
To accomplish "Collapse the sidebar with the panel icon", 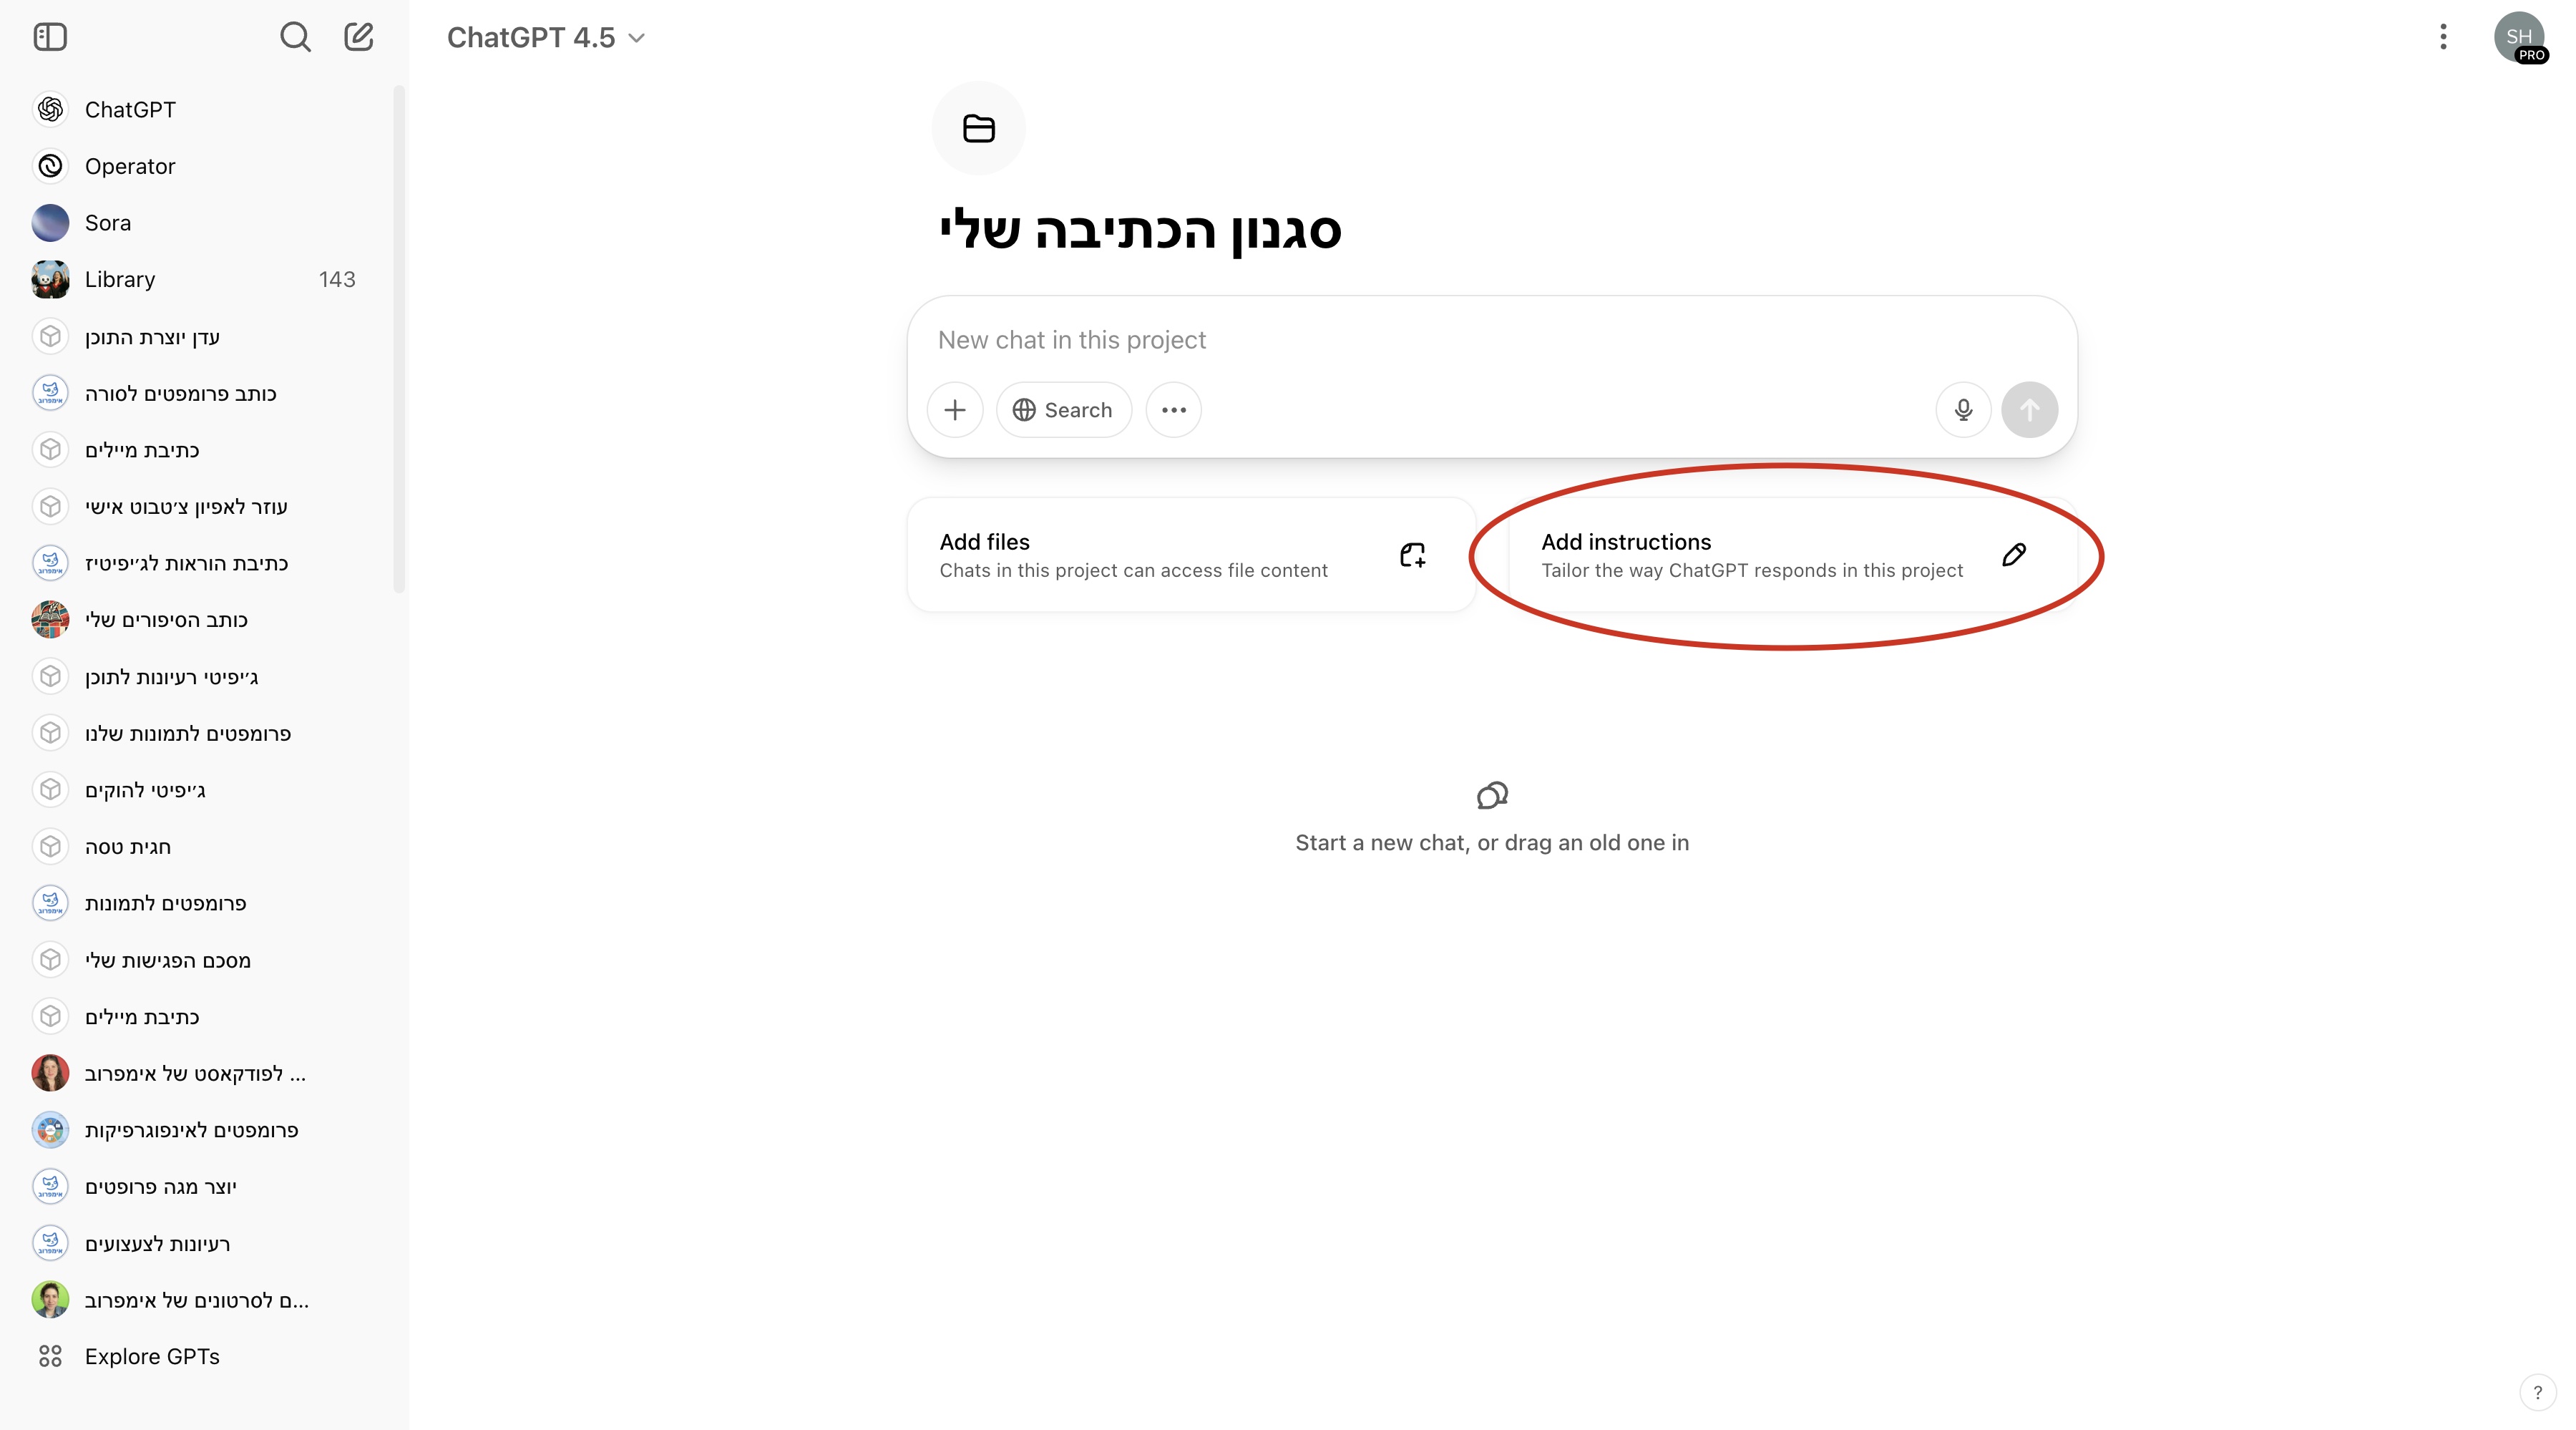I will pos(50,37).
